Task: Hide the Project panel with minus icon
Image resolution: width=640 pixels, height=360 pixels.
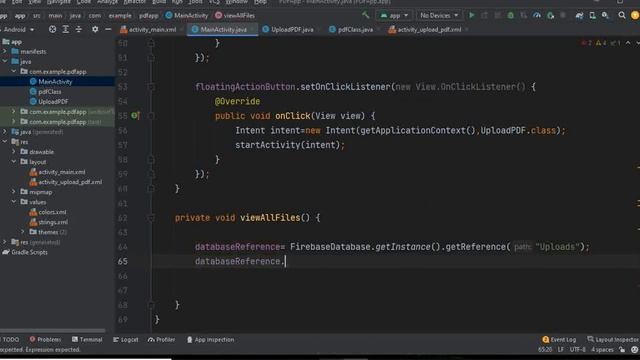Action: pos(108,29)
